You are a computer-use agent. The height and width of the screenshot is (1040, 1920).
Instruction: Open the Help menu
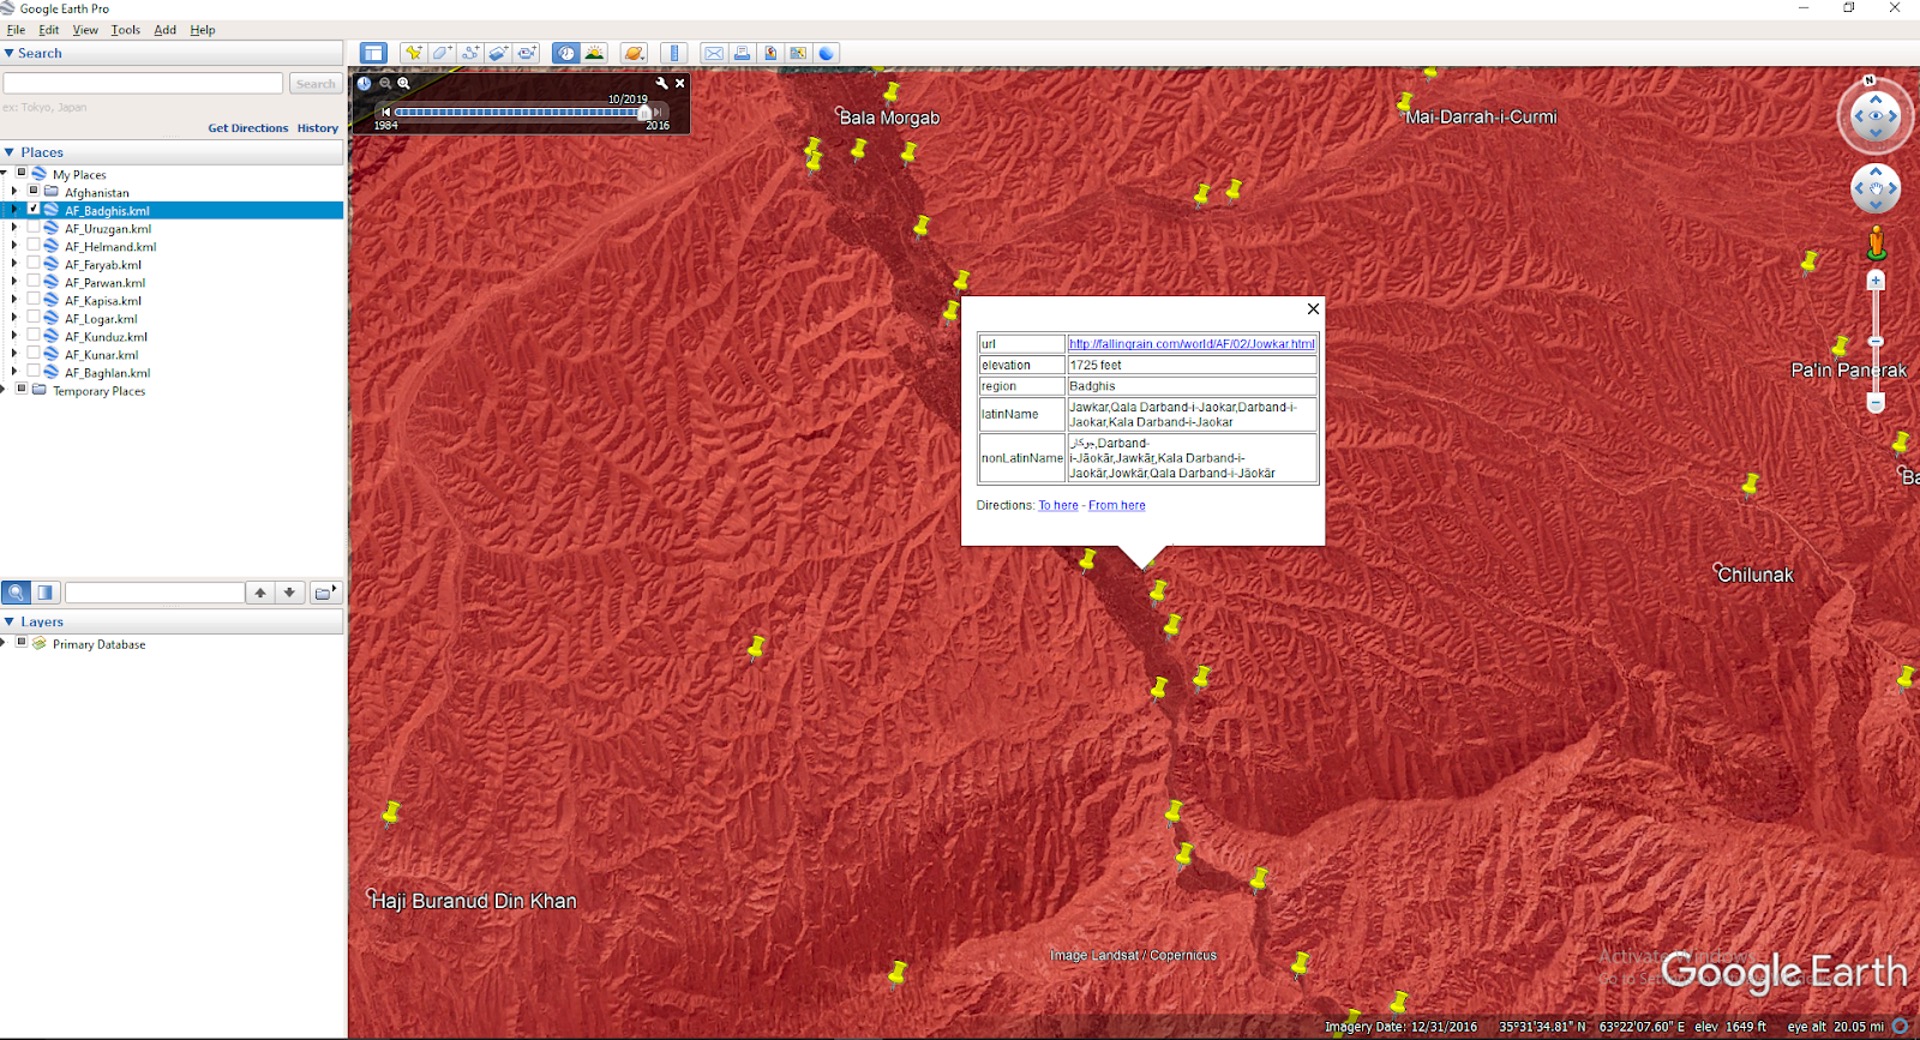click(202, 30)
